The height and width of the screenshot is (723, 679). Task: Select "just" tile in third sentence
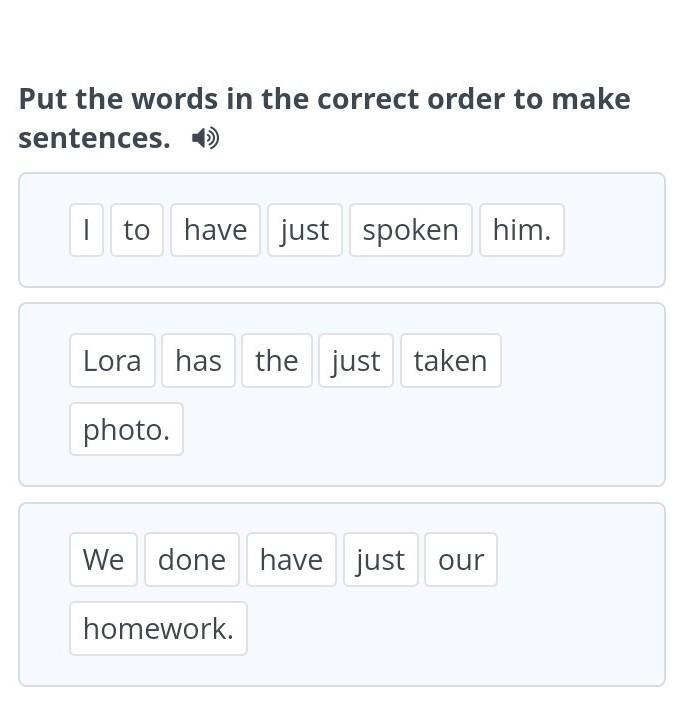380,560
